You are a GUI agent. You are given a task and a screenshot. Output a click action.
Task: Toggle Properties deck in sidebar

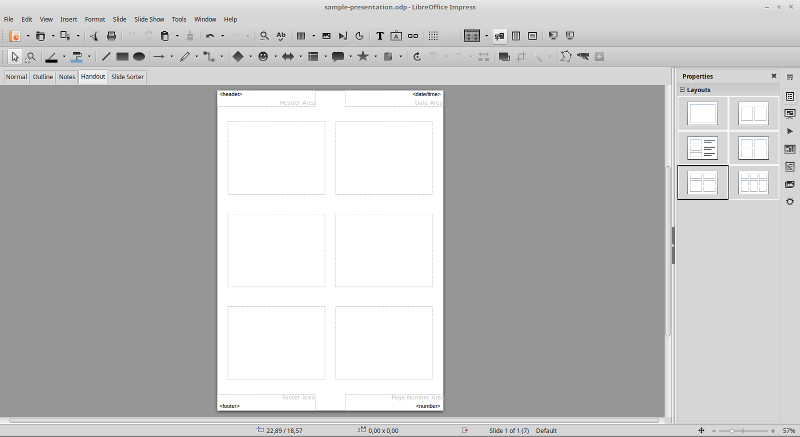[790, 96]
